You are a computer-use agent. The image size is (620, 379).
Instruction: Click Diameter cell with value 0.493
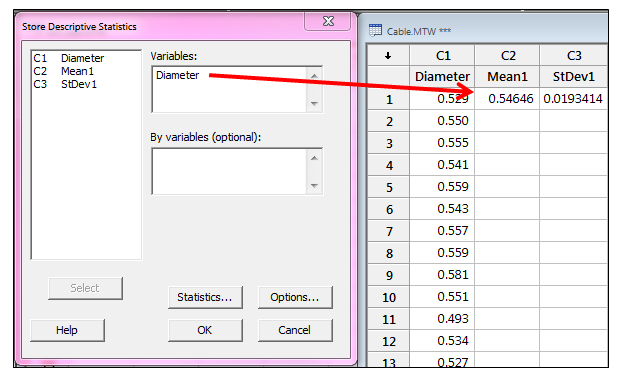pyautogui.click(x=442, y=319)
